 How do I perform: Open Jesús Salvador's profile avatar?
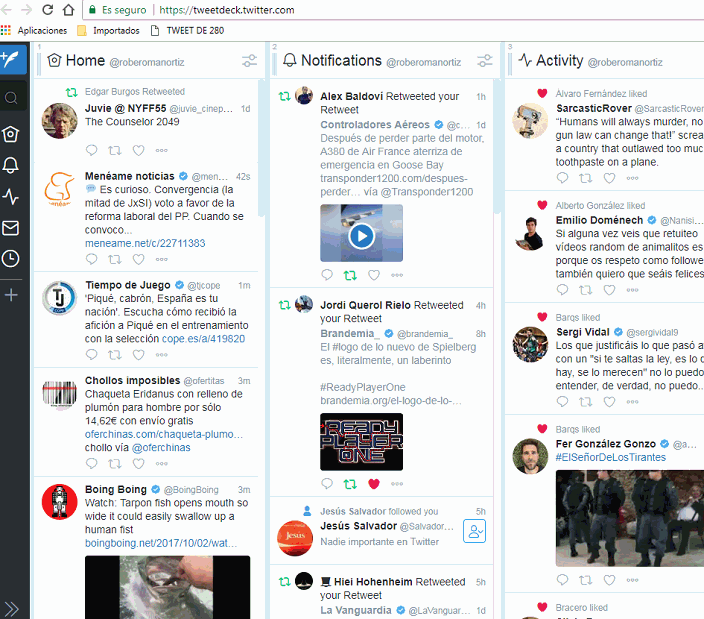click(295, 538)
